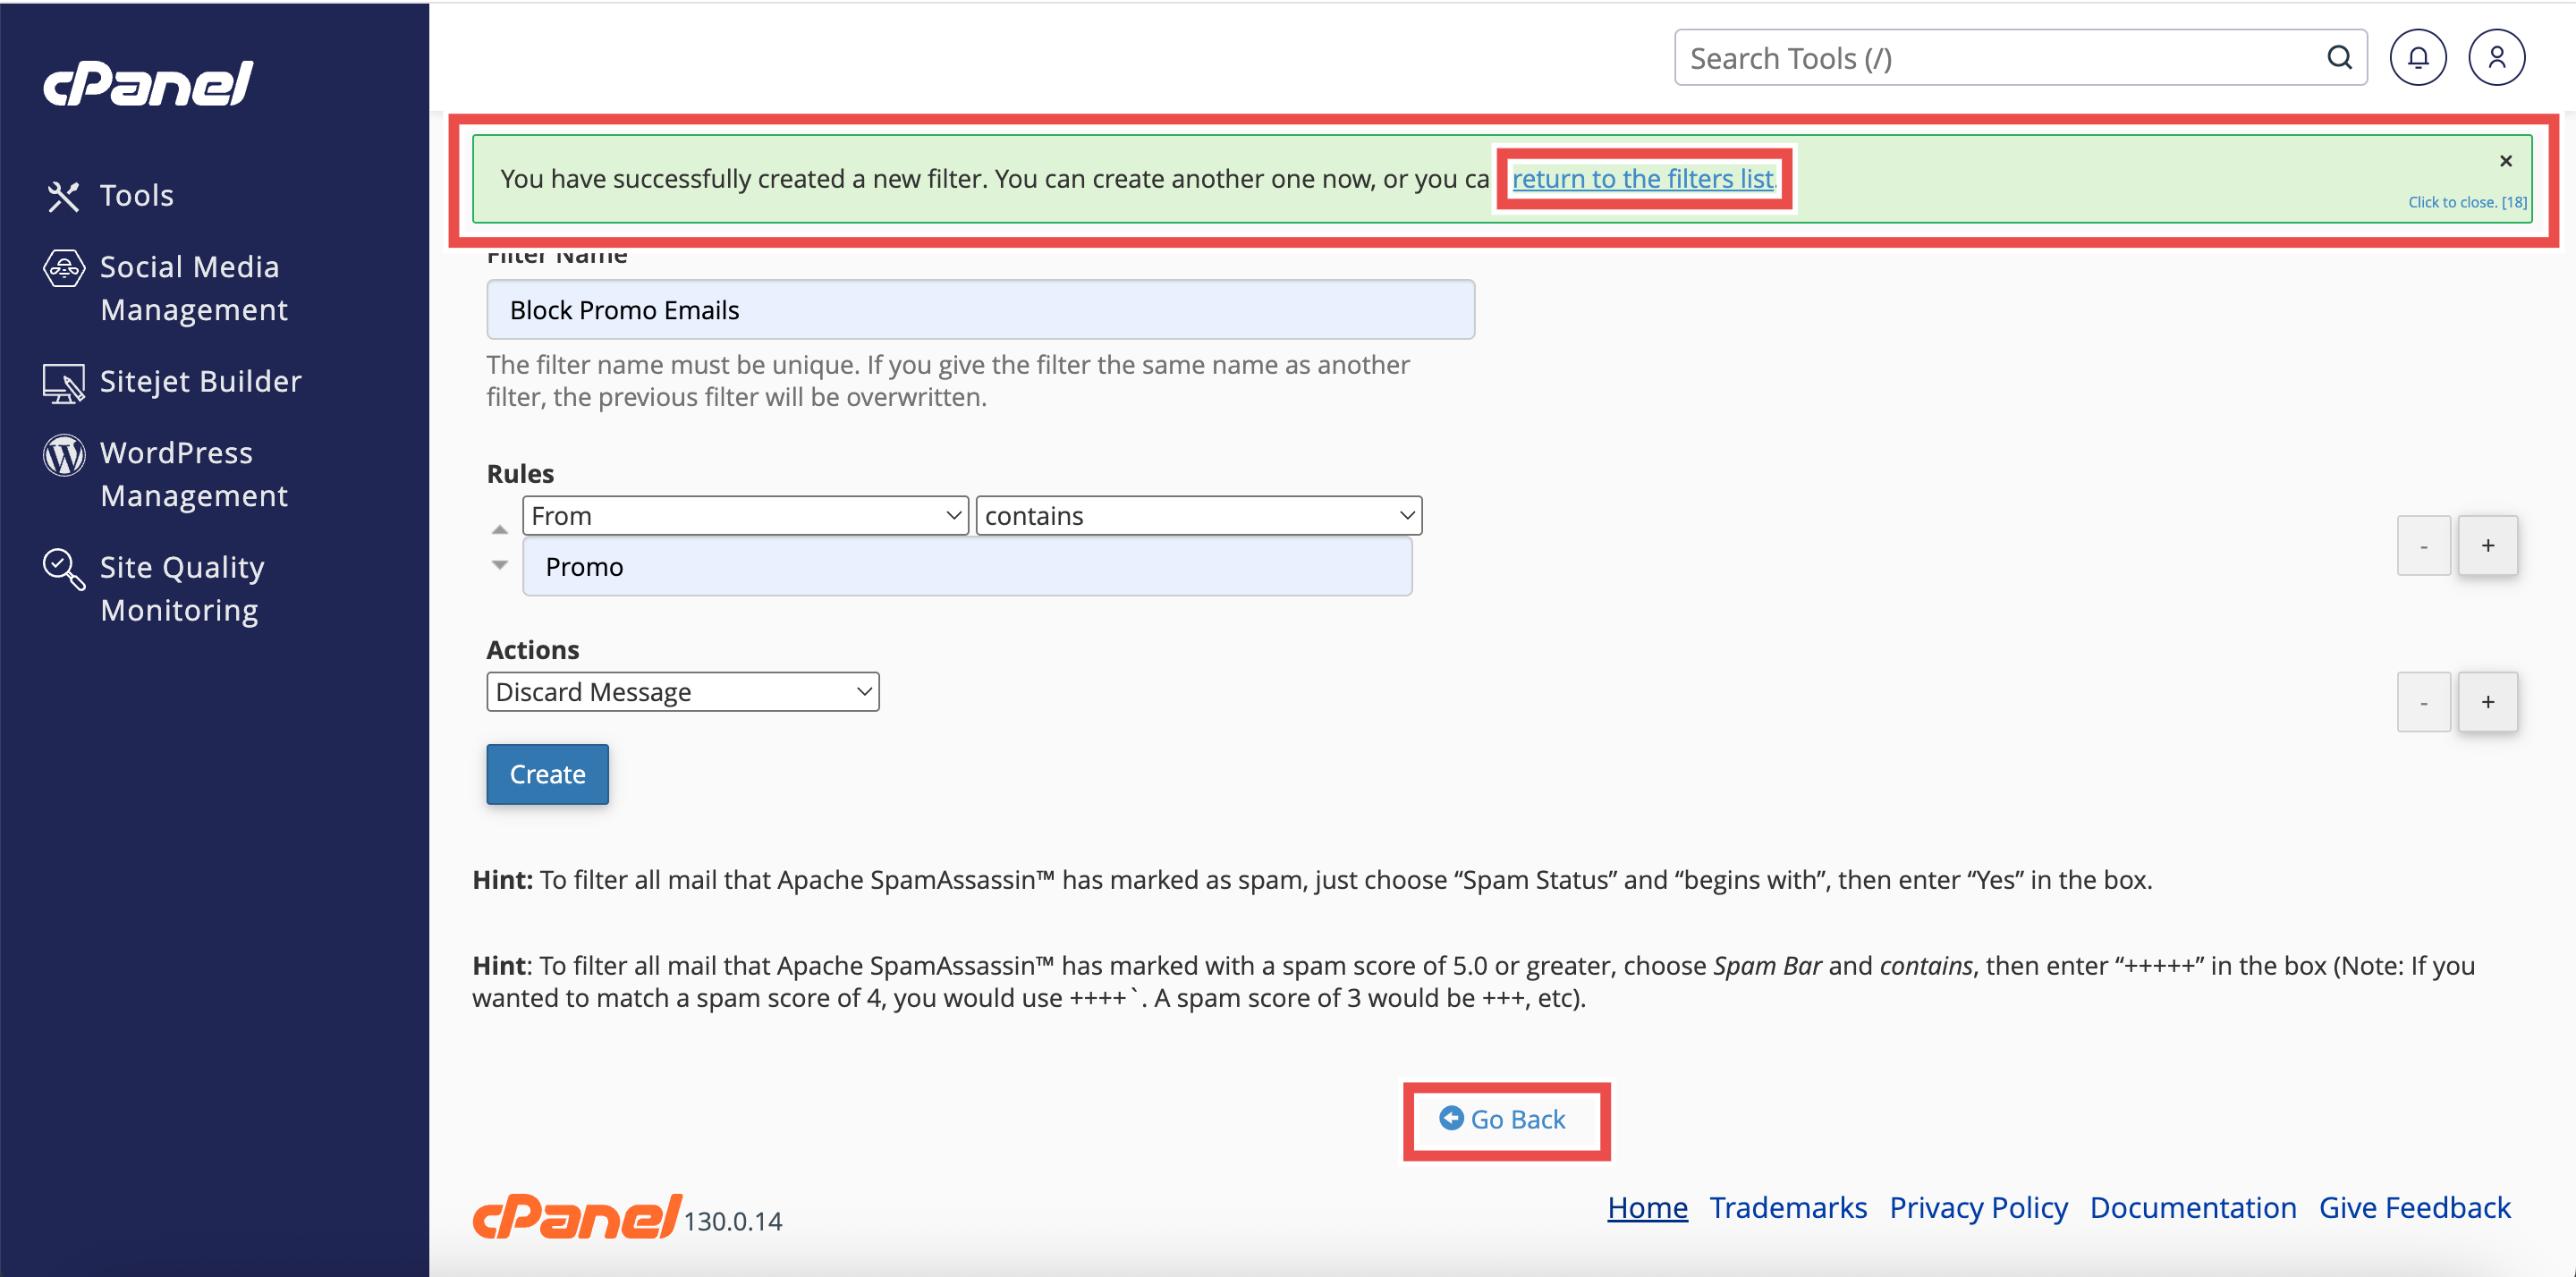Open Social Media Management in sidebar

189,288
